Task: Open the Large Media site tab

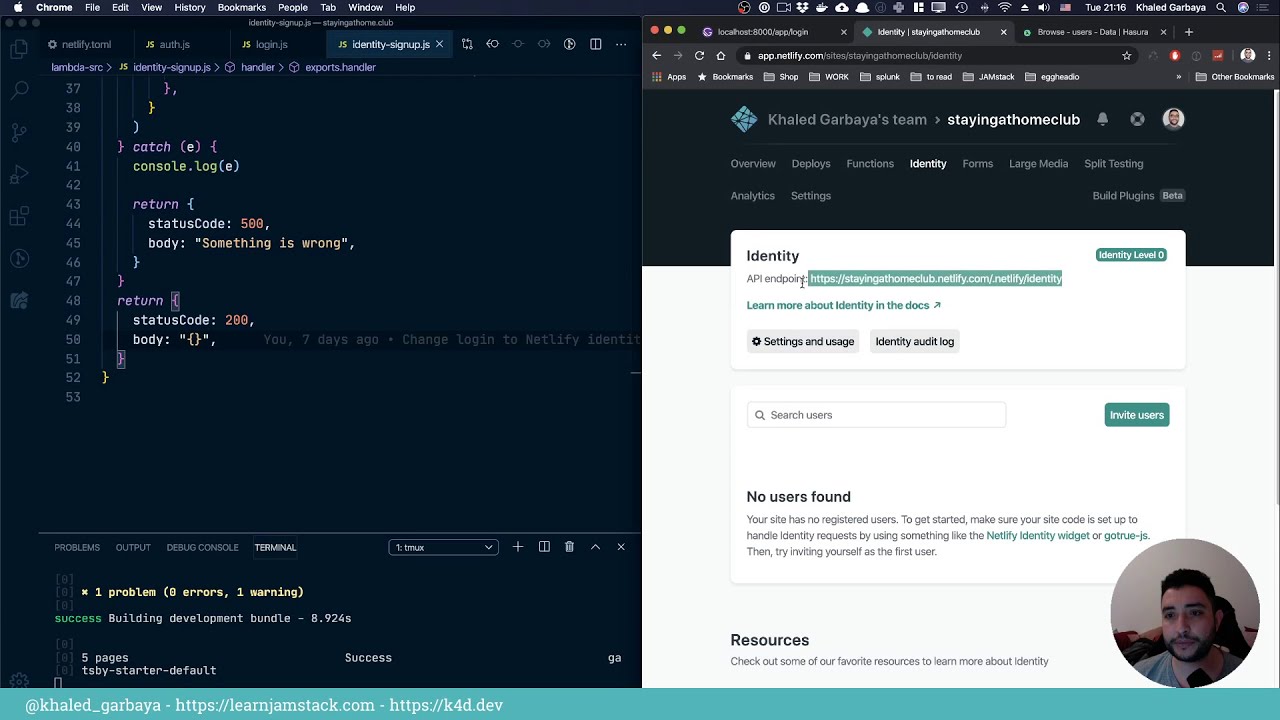Action: [x=1038, y=164]
